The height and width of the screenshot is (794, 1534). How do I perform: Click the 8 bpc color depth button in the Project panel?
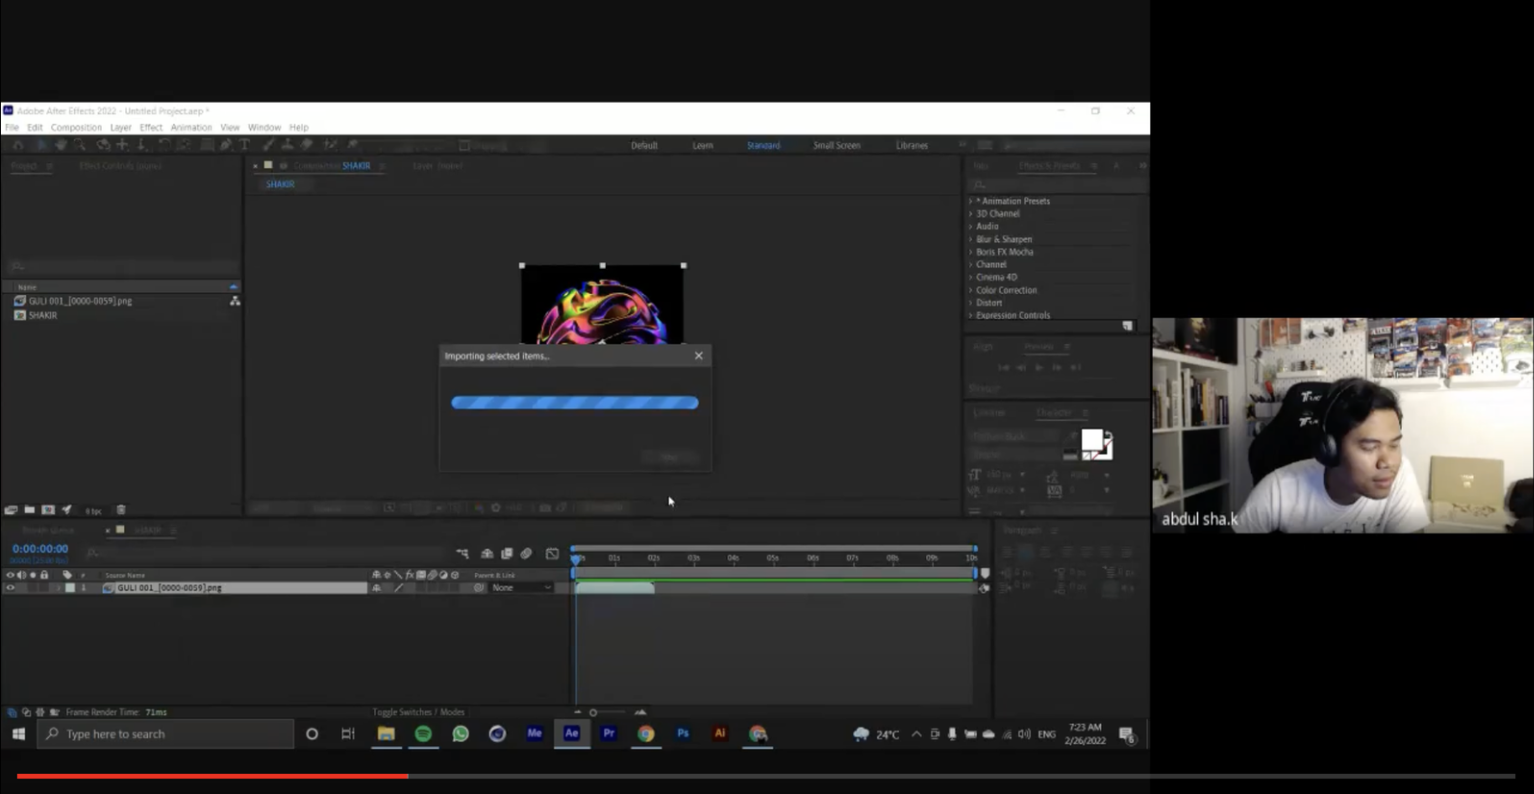(x=93, y=510)
